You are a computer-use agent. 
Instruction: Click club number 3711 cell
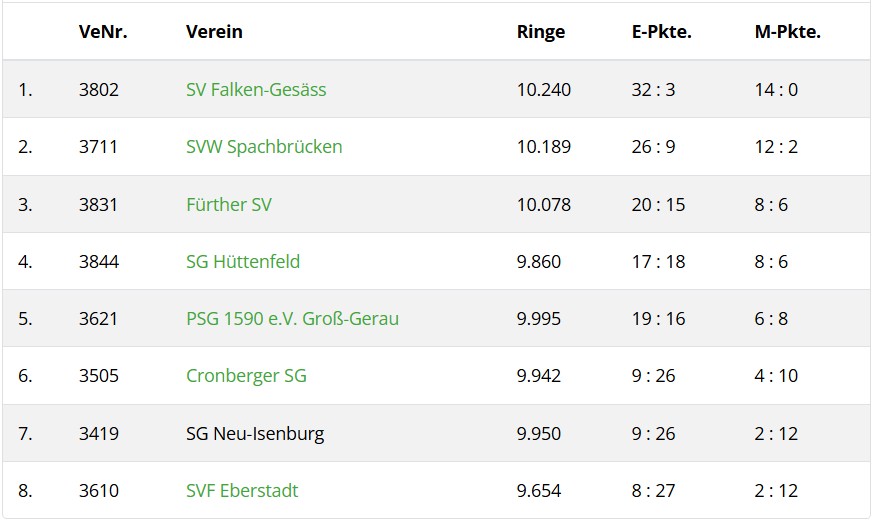[98, 147]
